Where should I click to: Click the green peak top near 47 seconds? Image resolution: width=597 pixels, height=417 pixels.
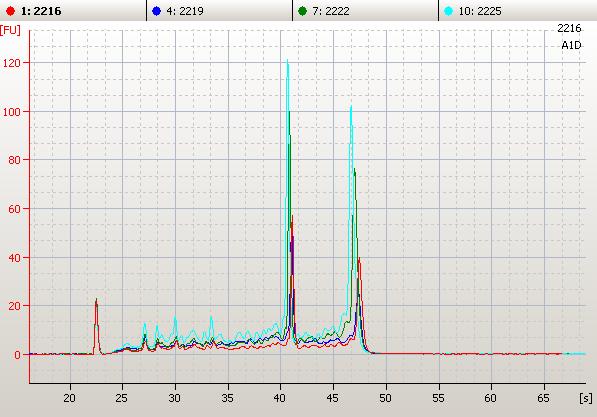pos(355,170)
